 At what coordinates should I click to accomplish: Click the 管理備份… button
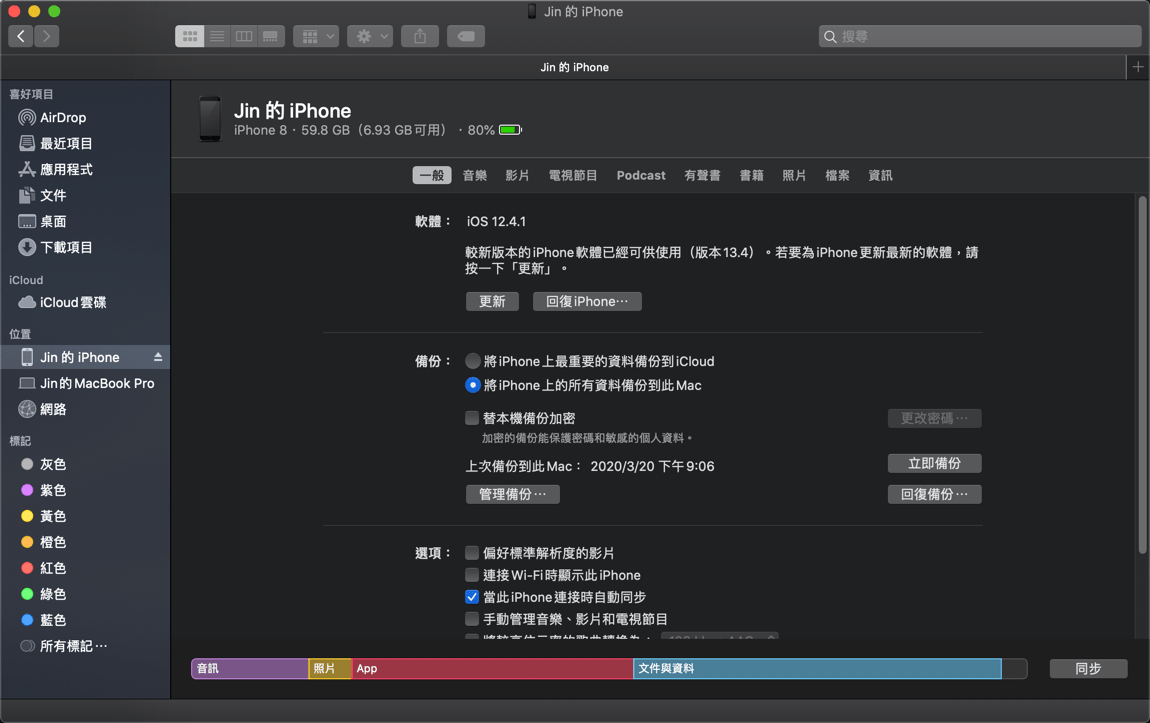513,494
